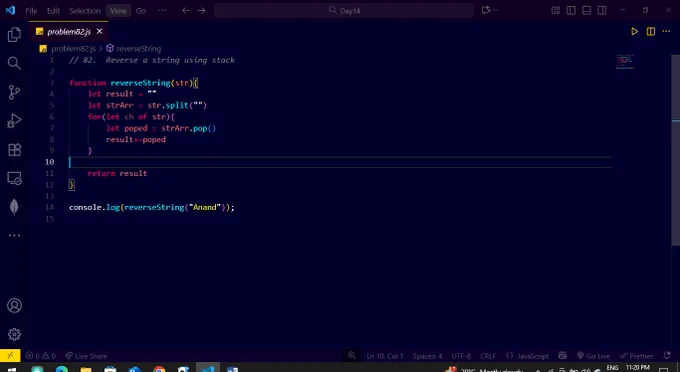The image size is (680, 372).
Task: Open editor More Actions ellipsis
Action: coord(666,31)
